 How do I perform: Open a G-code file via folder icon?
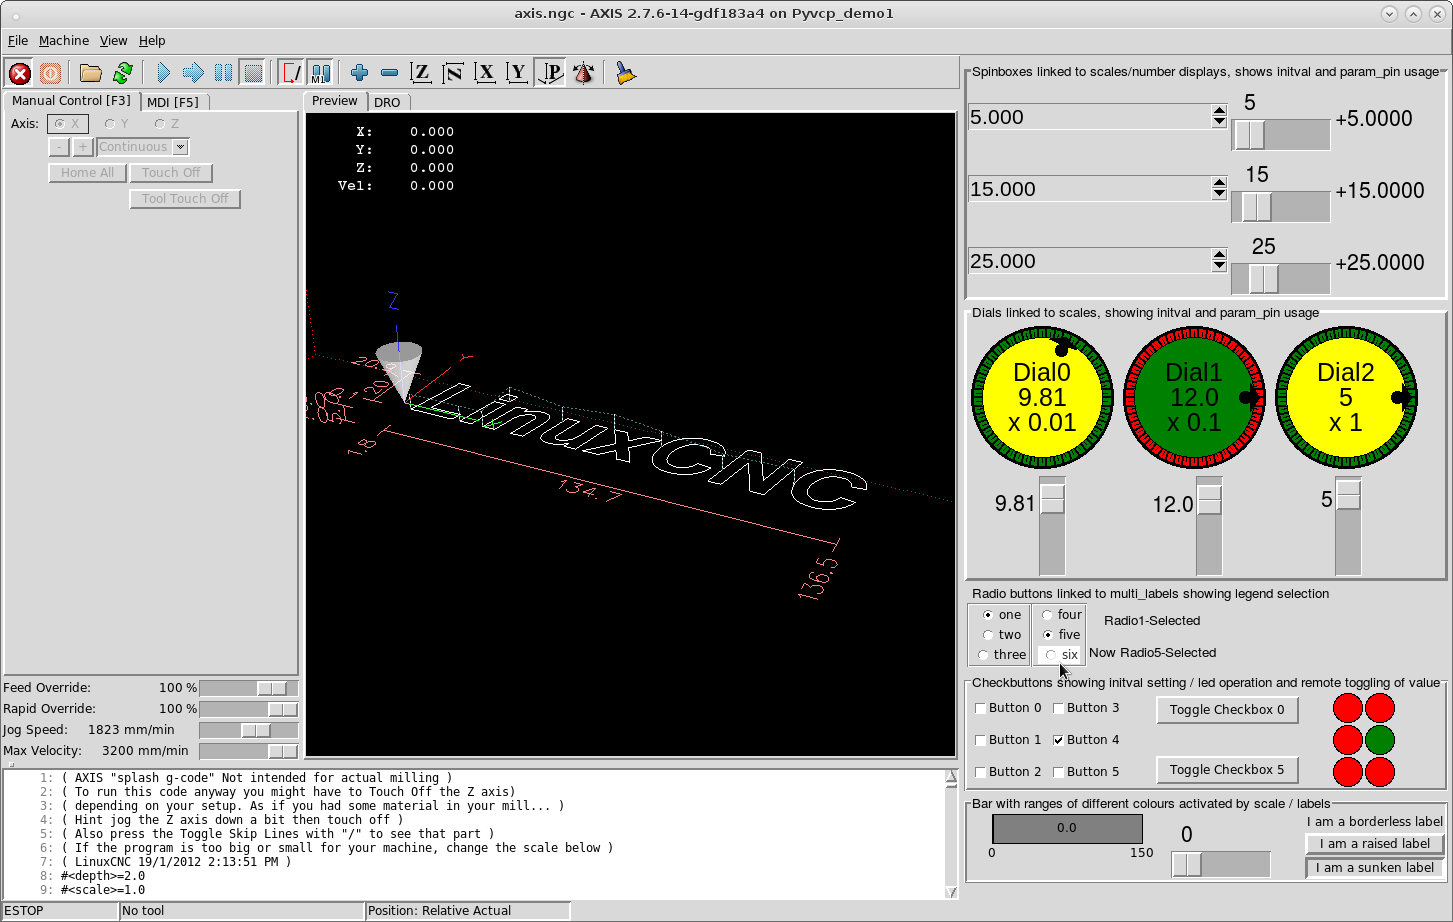[x=91, y=73]
